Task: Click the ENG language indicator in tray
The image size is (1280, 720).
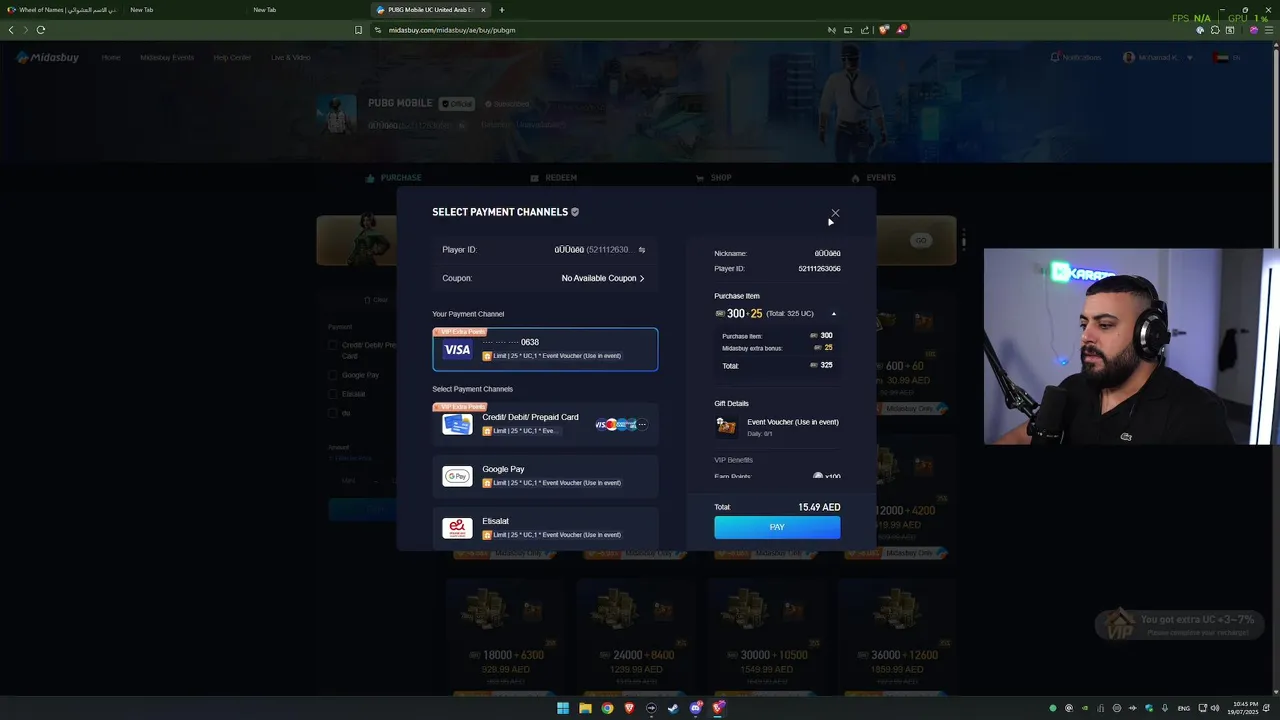Action: tap(1184, 708)
